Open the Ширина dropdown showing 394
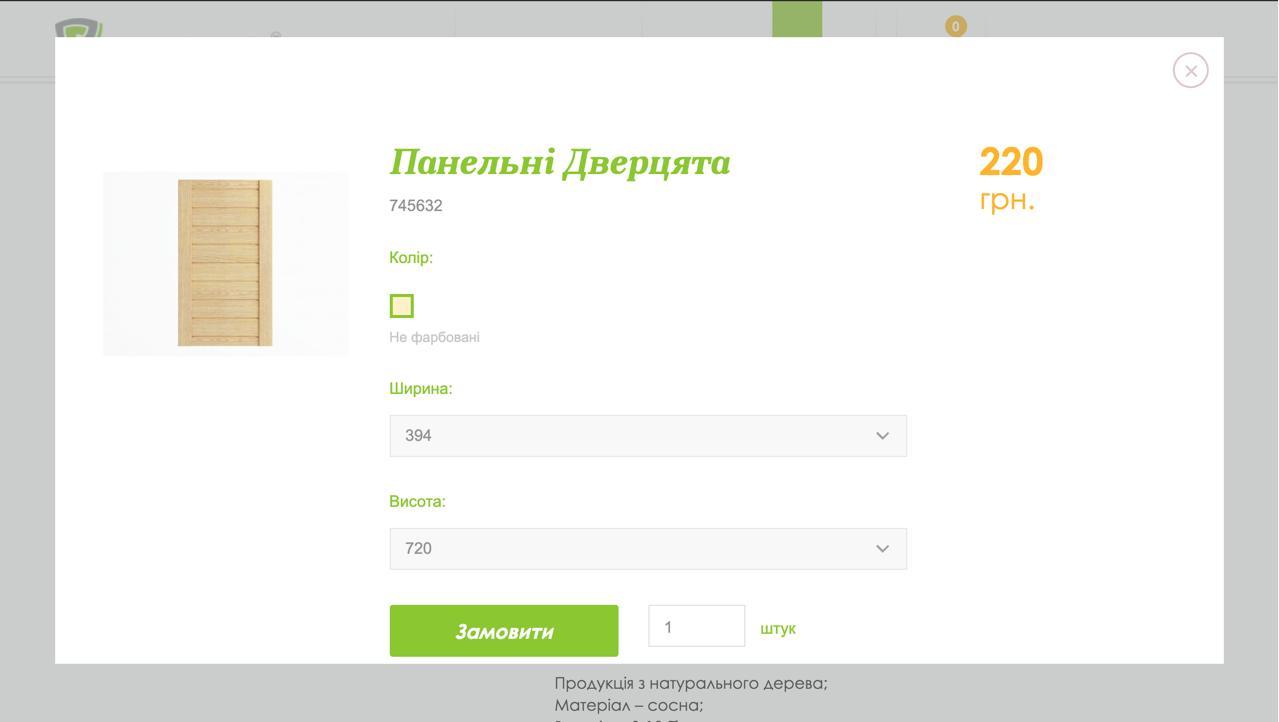1279x722 pixels. 647,436
